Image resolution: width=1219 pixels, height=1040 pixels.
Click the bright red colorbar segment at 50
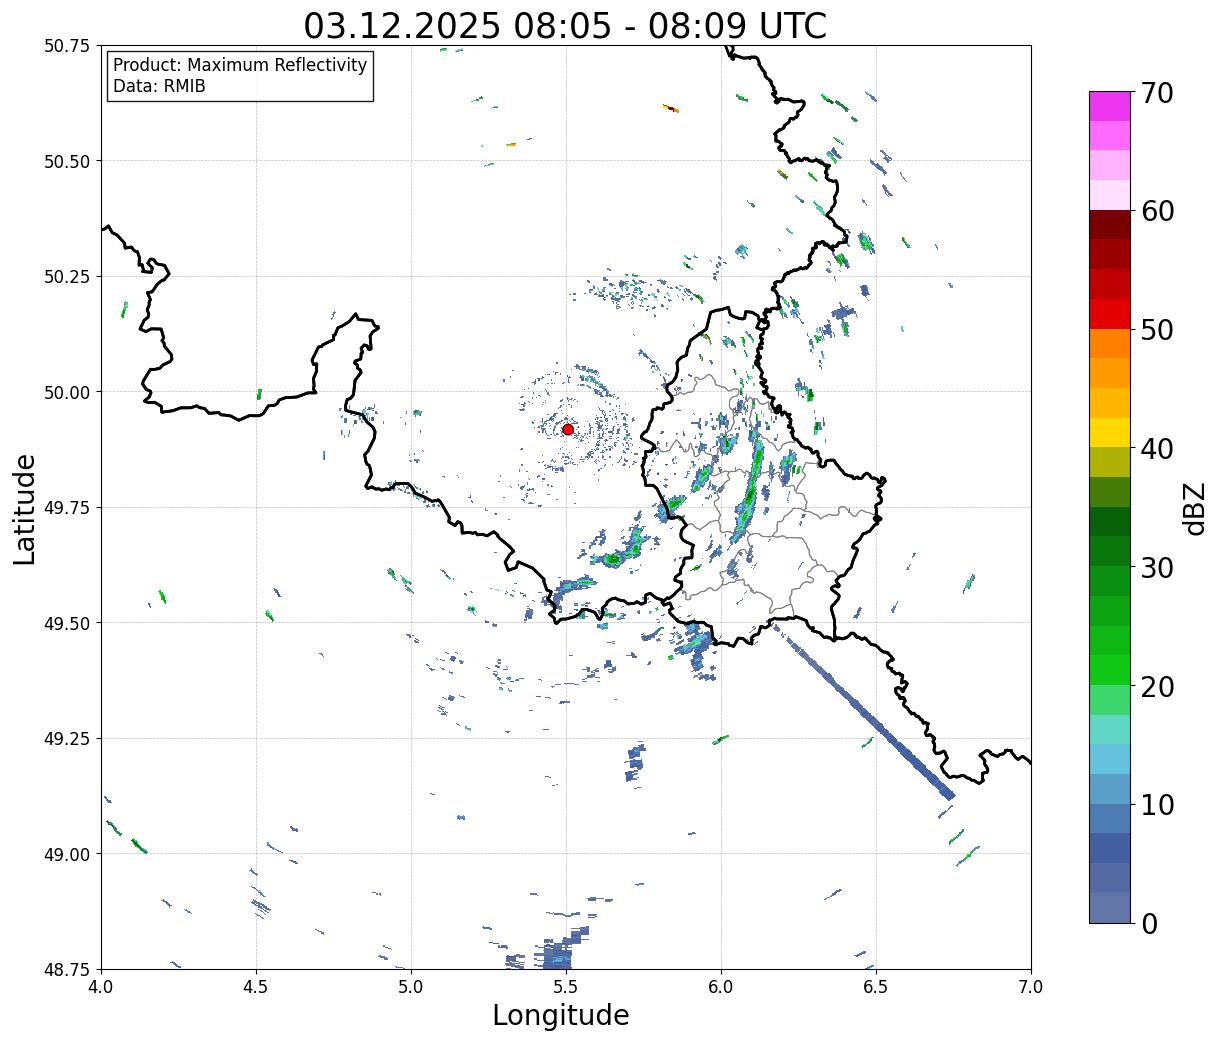(x=1110, y=313)
